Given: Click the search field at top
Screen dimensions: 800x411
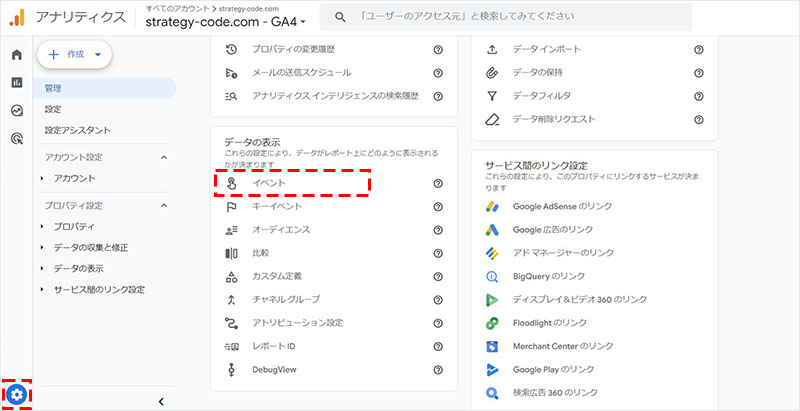Looking at the screenshot, I should (x=510, y=17).
